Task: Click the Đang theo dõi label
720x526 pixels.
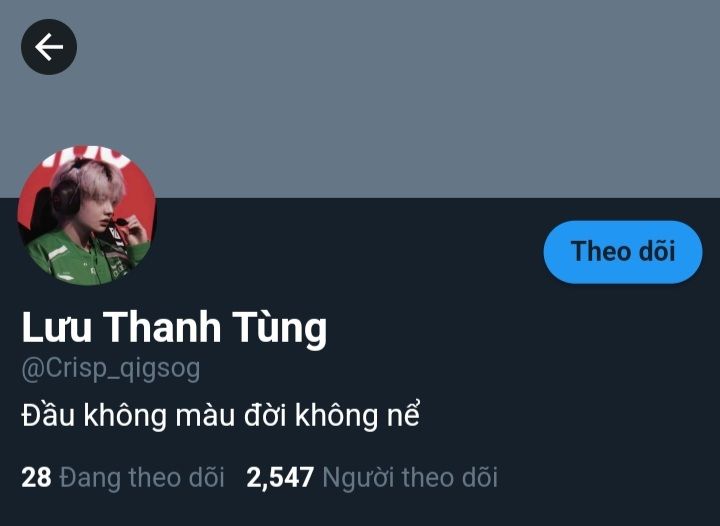Action: (142, 477)
